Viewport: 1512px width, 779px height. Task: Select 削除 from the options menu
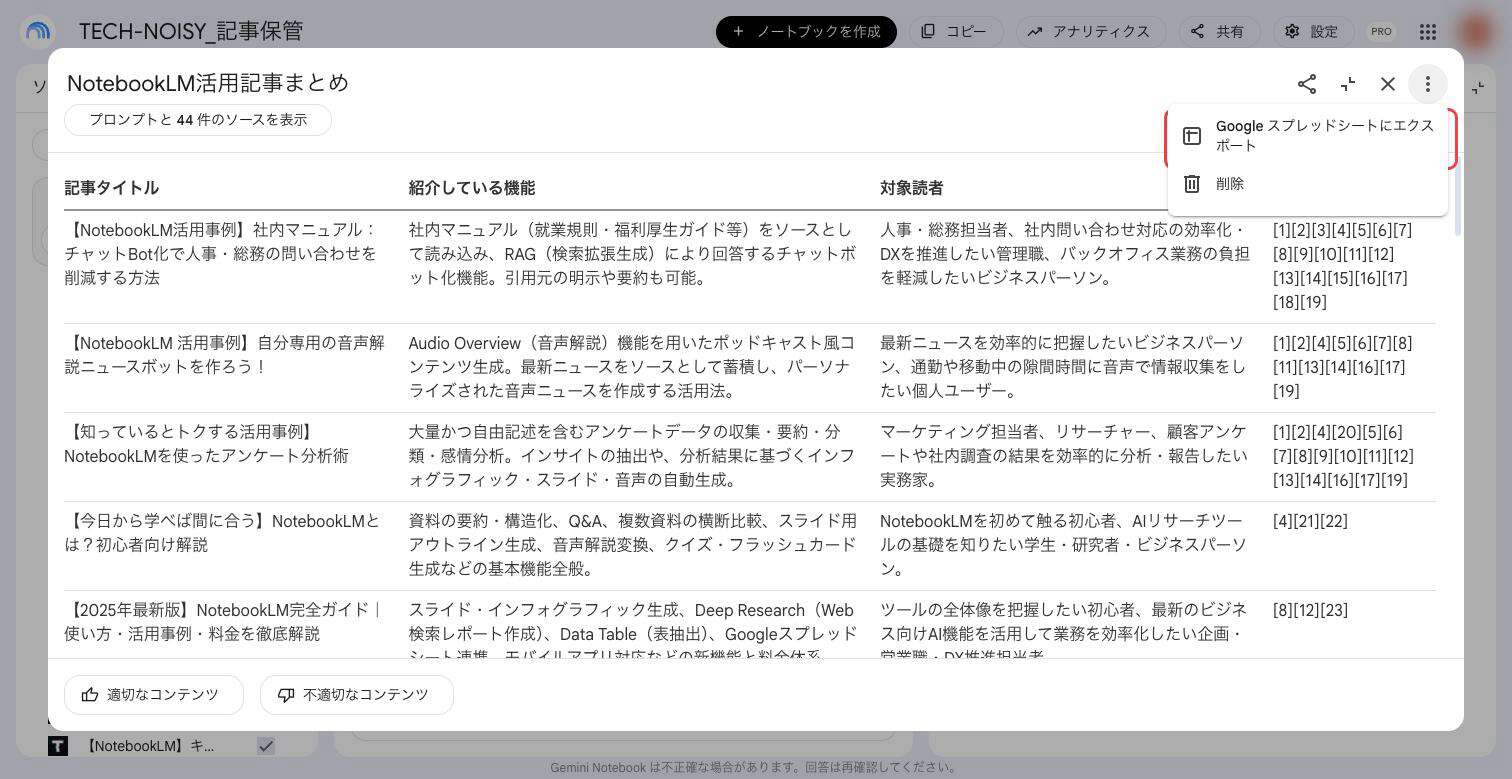(x=1307, y=184)
